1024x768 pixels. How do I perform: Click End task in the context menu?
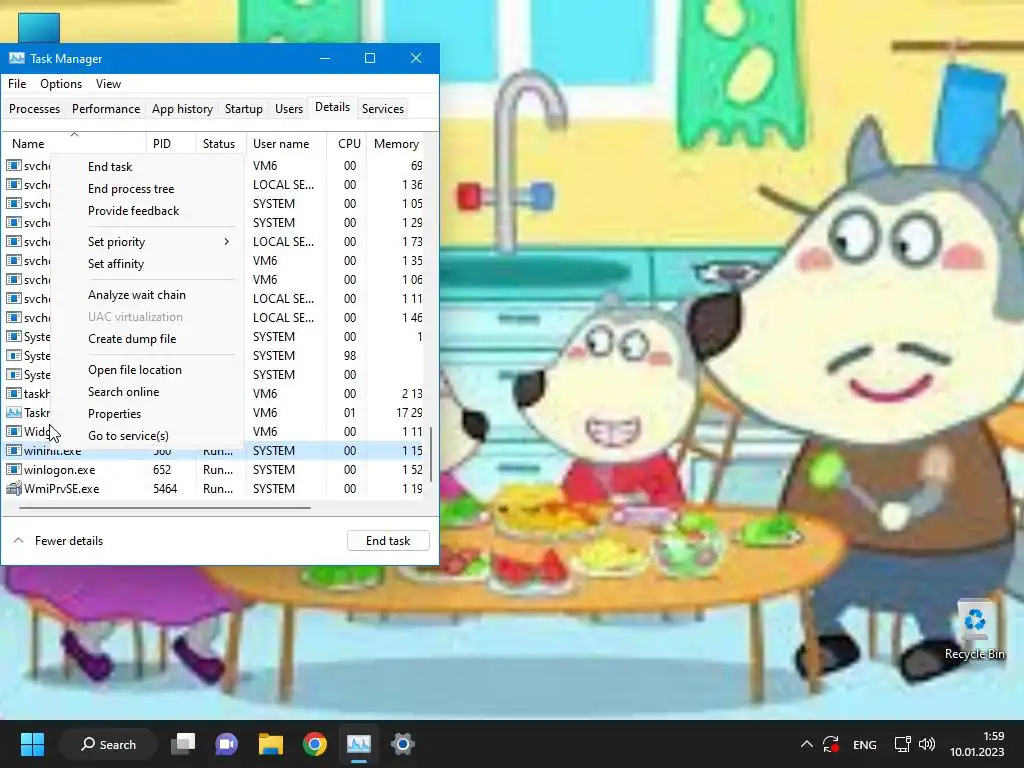[110, 167]
